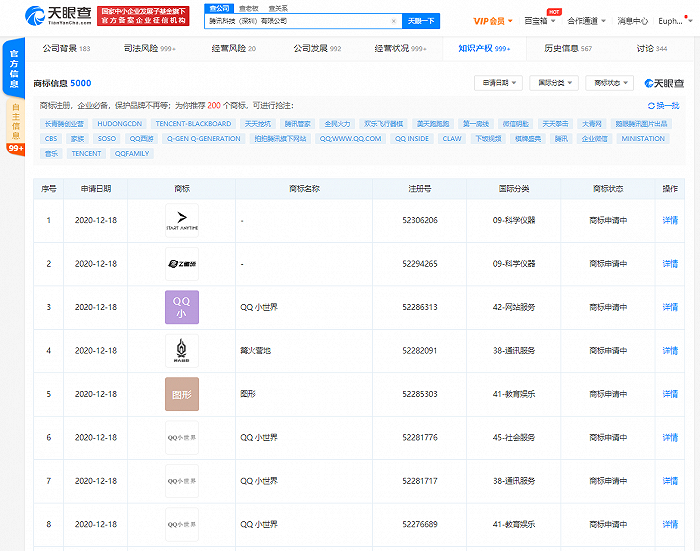Click the red 99+ badge on sidebar
Screen dimensions: 700x551
pyautogui.click(x=16, y=148)
